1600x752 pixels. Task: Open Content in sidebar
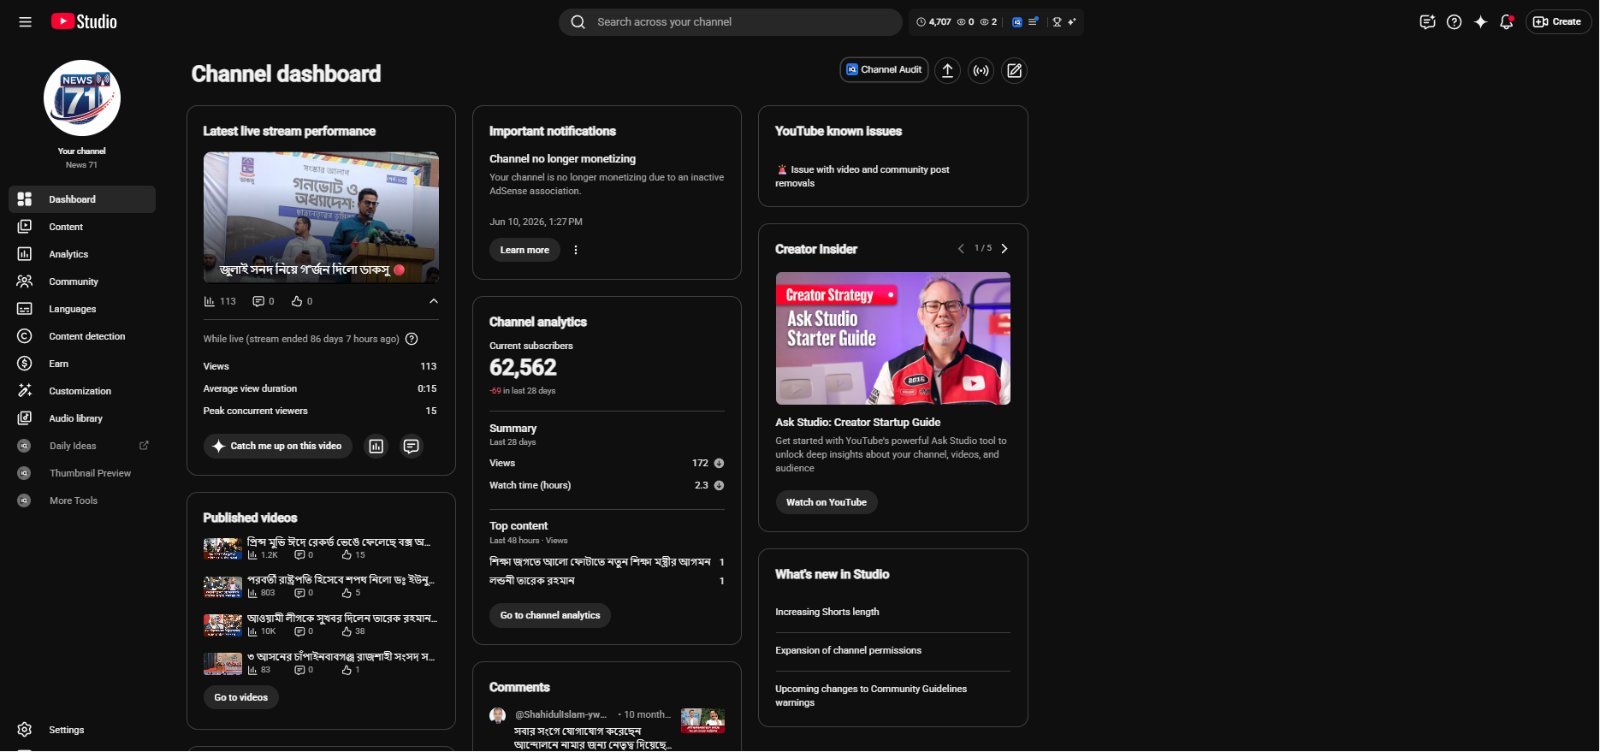tap(82, 227)
